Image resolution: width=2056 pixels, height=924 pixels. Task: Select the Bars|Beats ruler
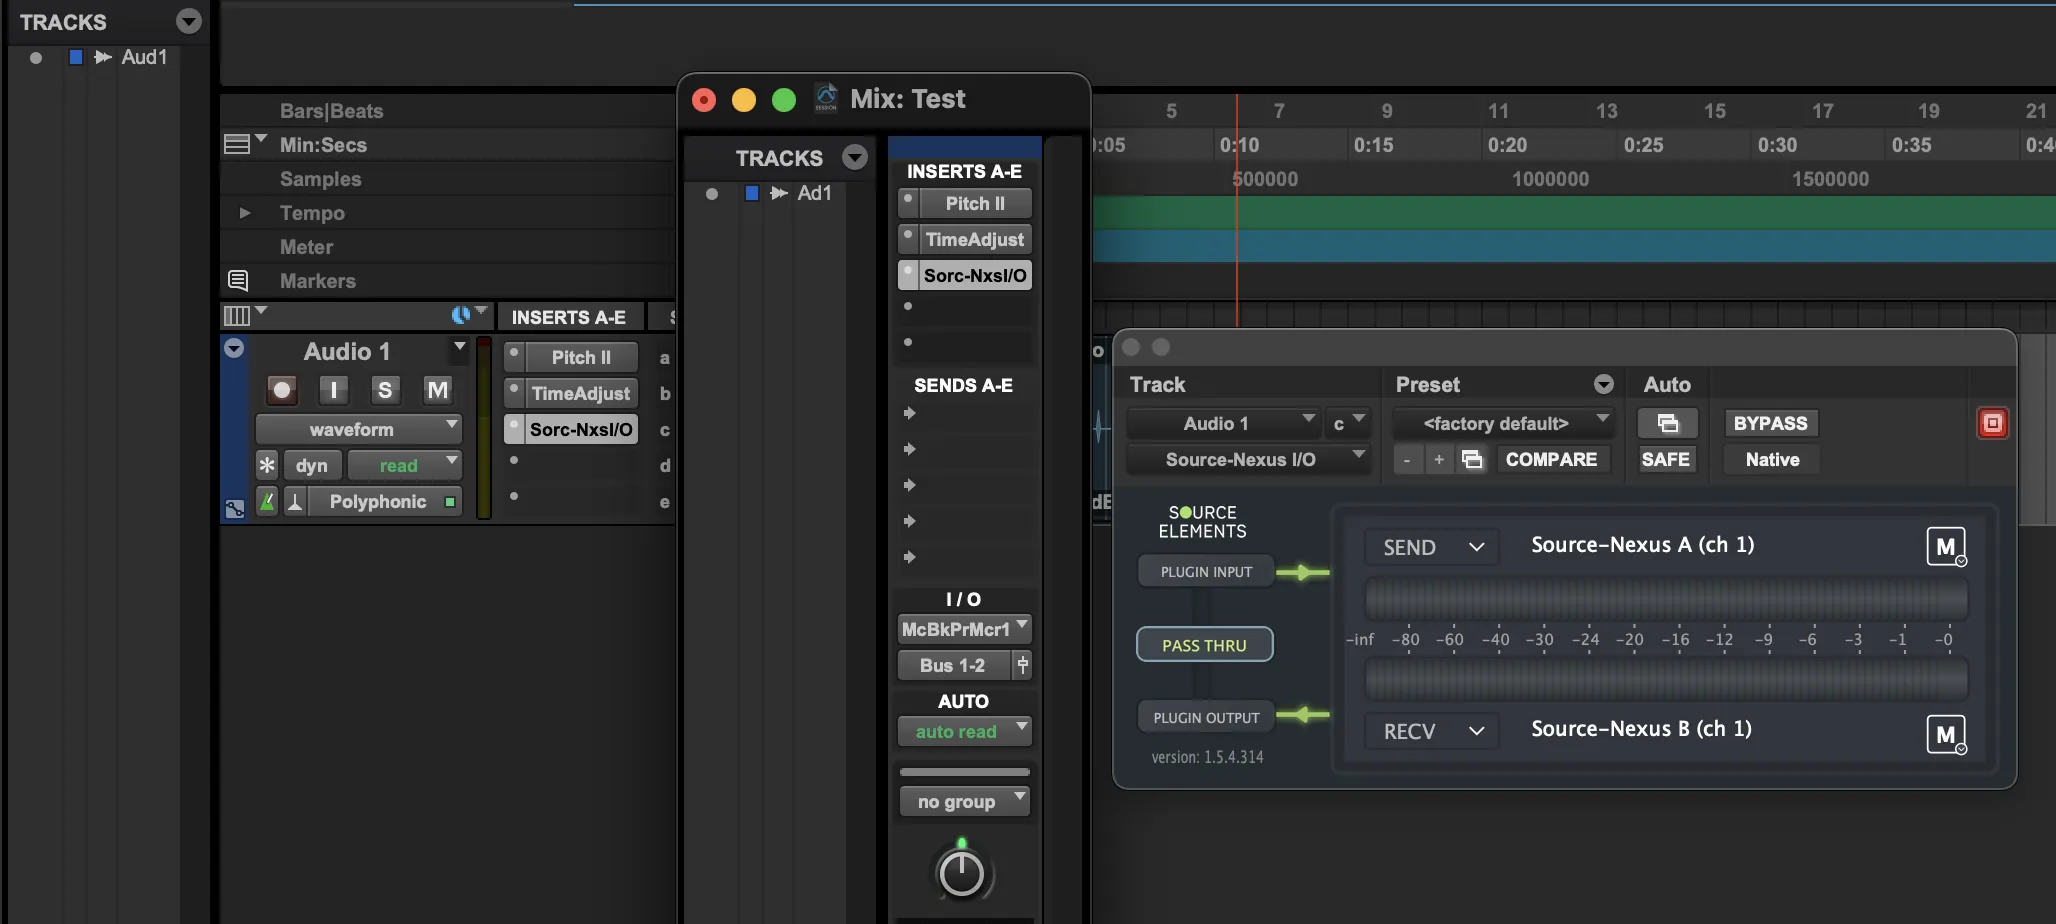pos(331,111)
